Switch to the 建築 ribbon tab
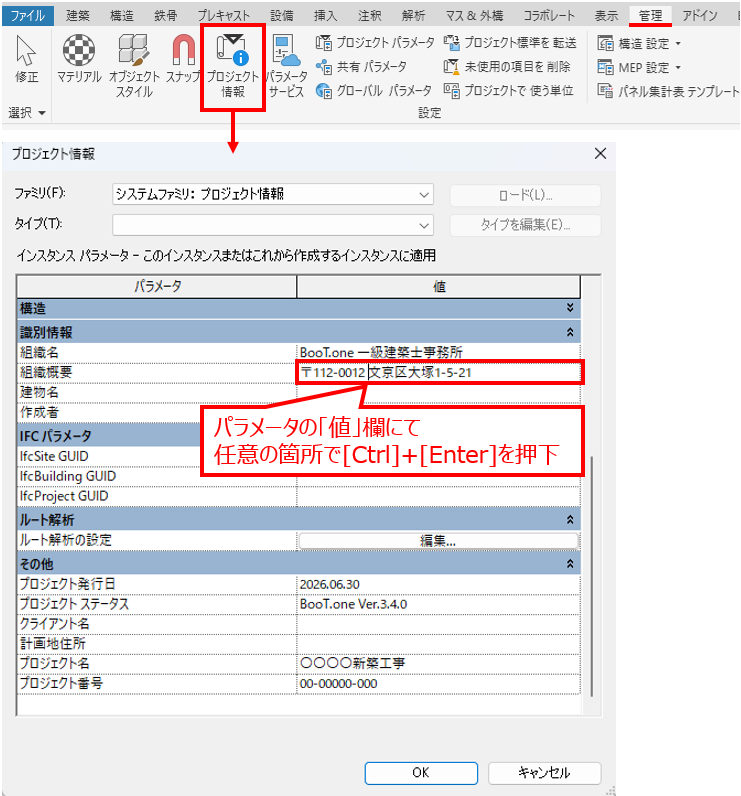 pyautogui.click(x=78, y=16)
